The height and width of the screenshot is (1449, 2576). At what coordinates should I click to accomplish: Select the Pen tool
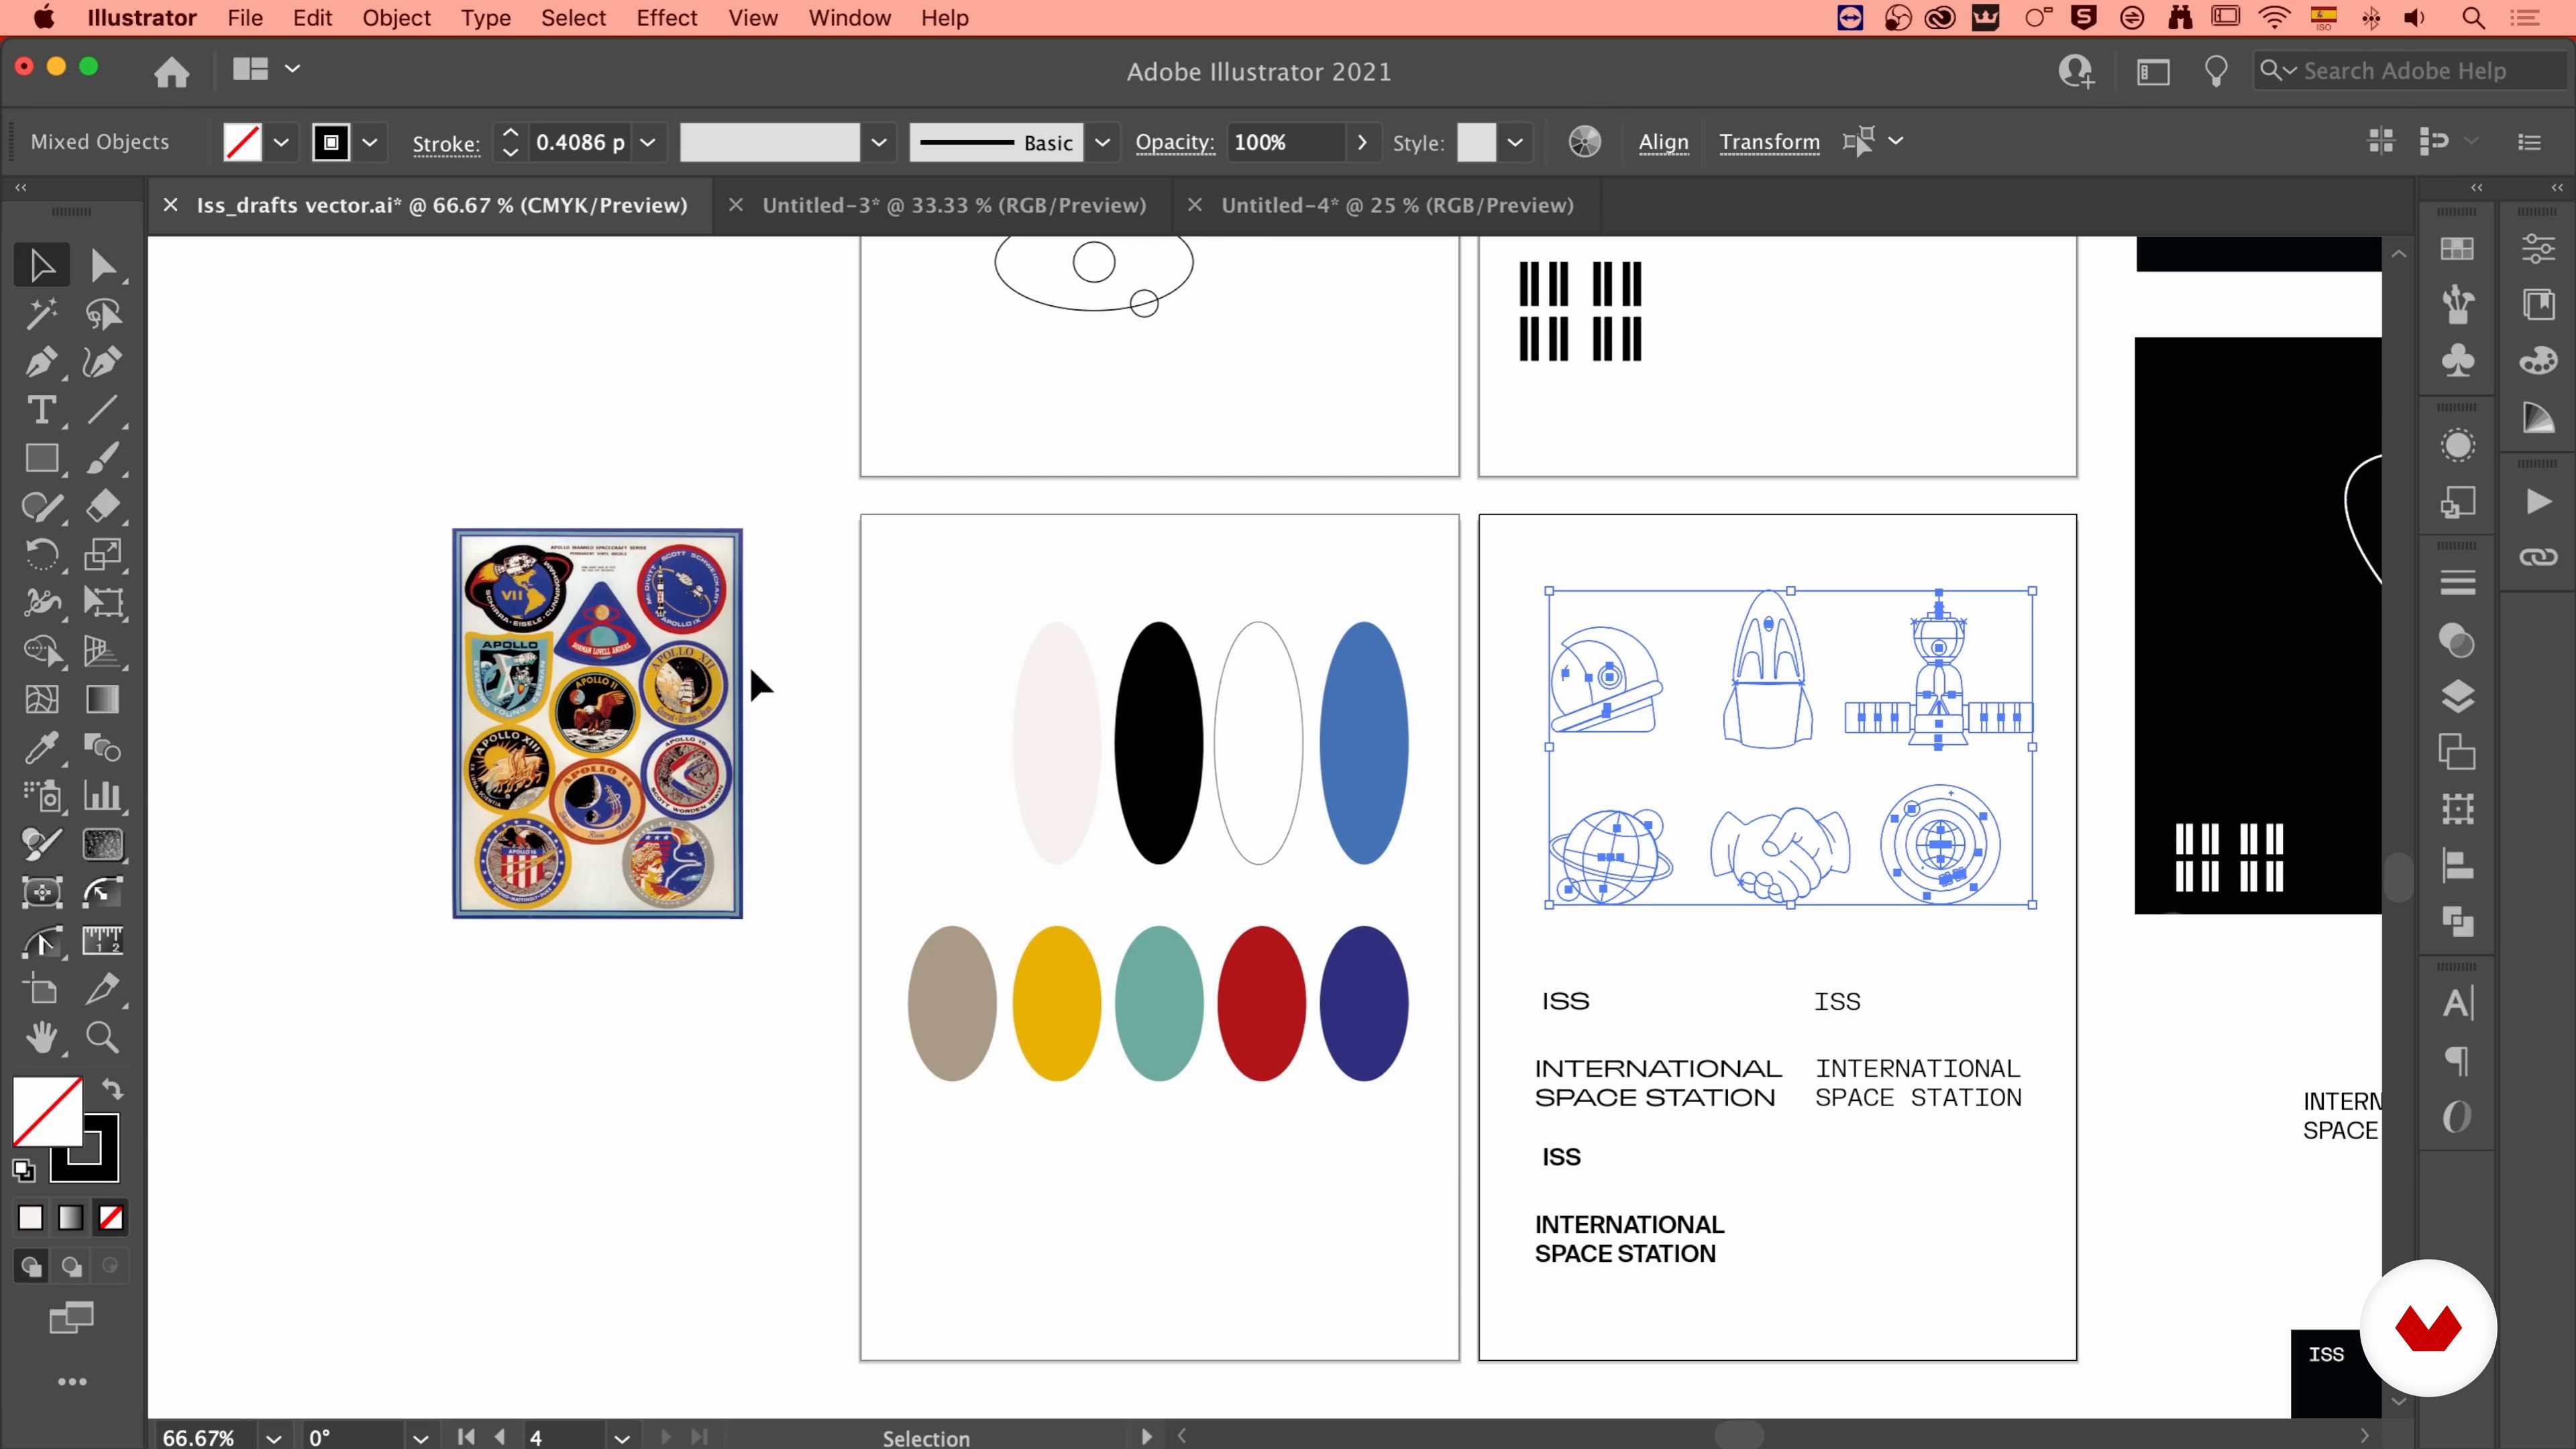click(x=41, y=362)
